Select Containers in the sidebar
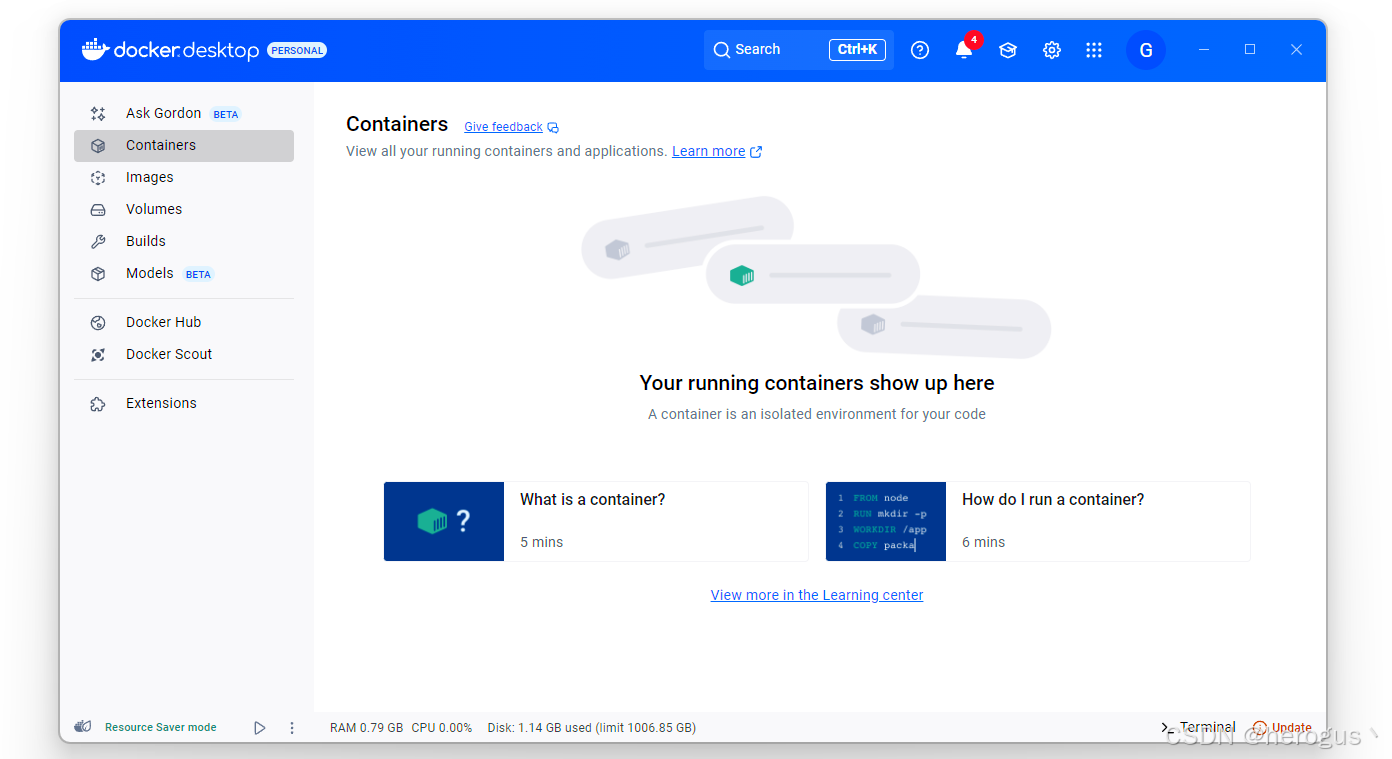Screen dimensions: 1392x759 click(x=184, y=145)
